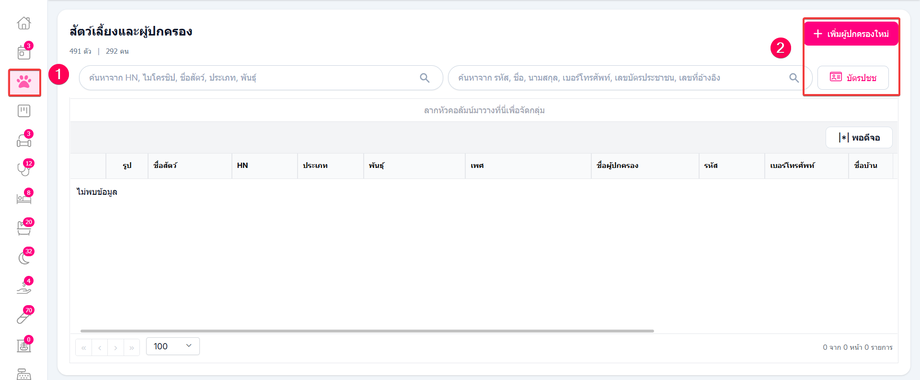Image resolution: width=920 pixels, height=380 pixels.
Task: Click the magnifier icon in pet search box
Action: pos(425,77)
